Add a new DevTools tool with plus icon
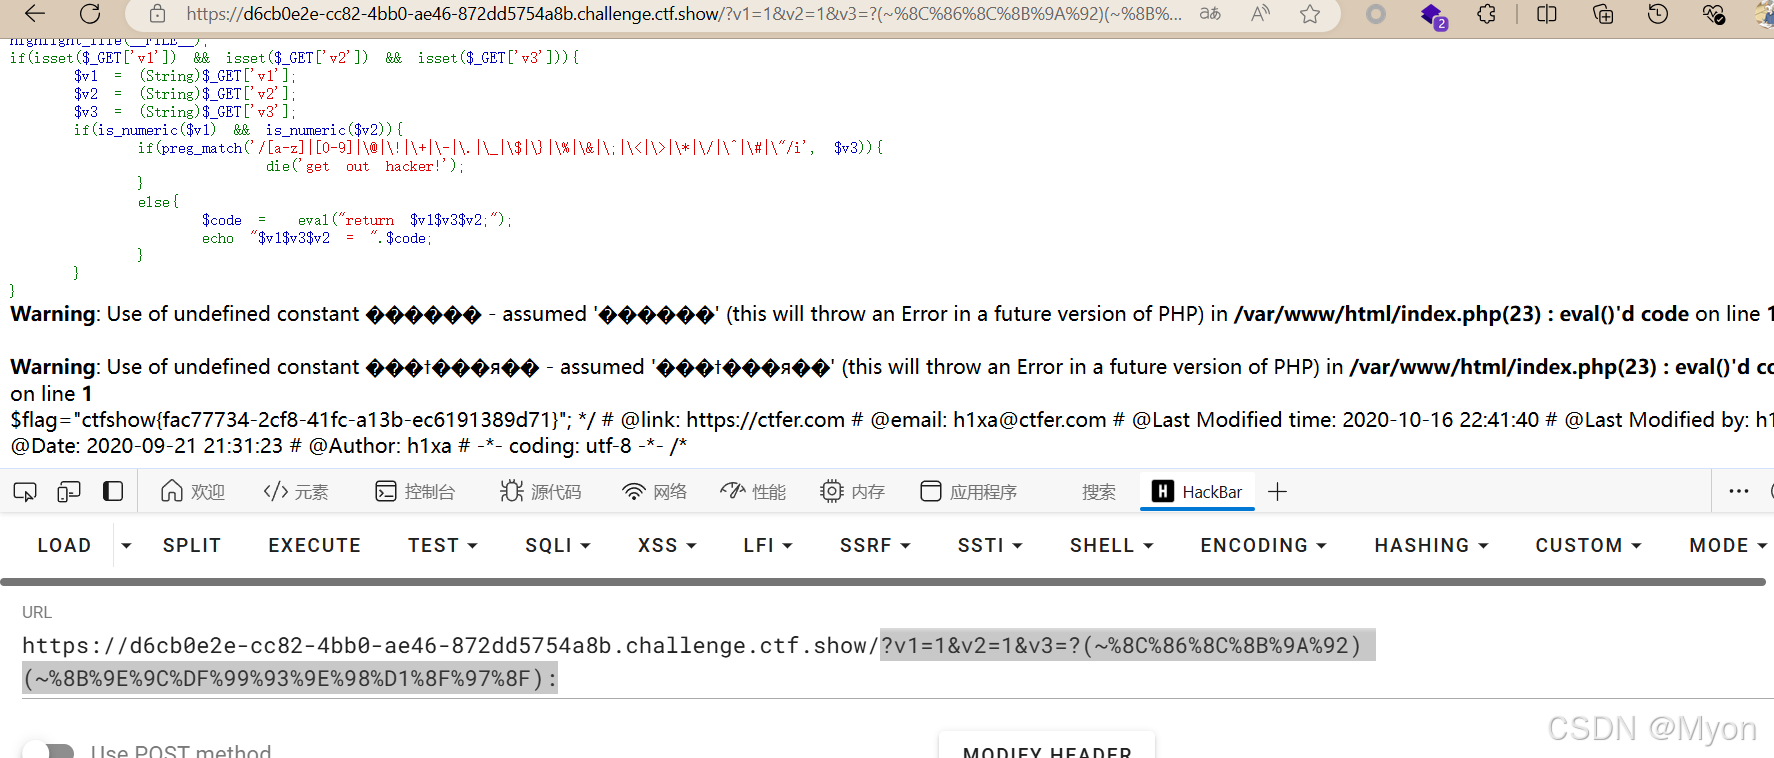 [1277, 492]
